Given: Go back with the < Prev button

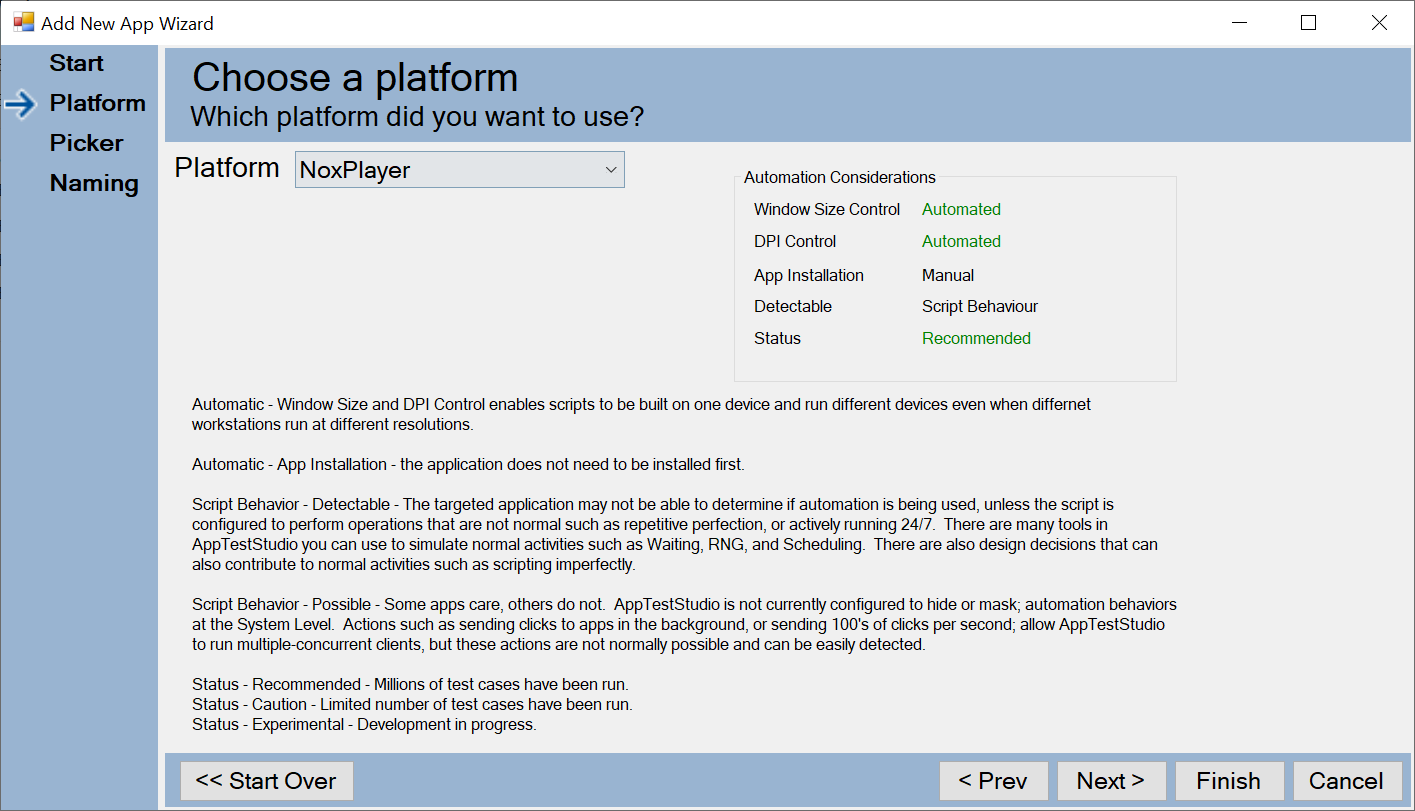Looking at the screenshot, I should click(x=993, y=781).
